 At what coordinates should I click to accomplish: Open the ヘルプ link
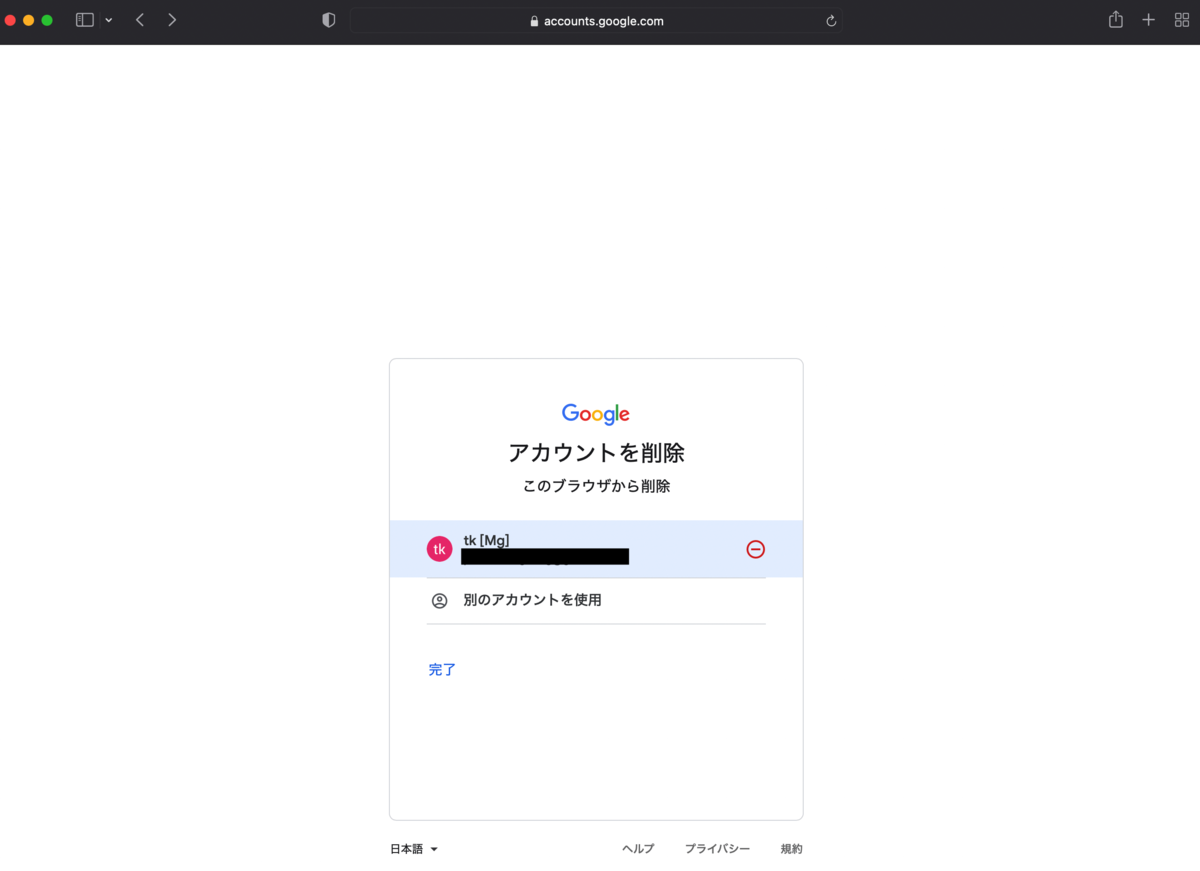tap(637, 847)
